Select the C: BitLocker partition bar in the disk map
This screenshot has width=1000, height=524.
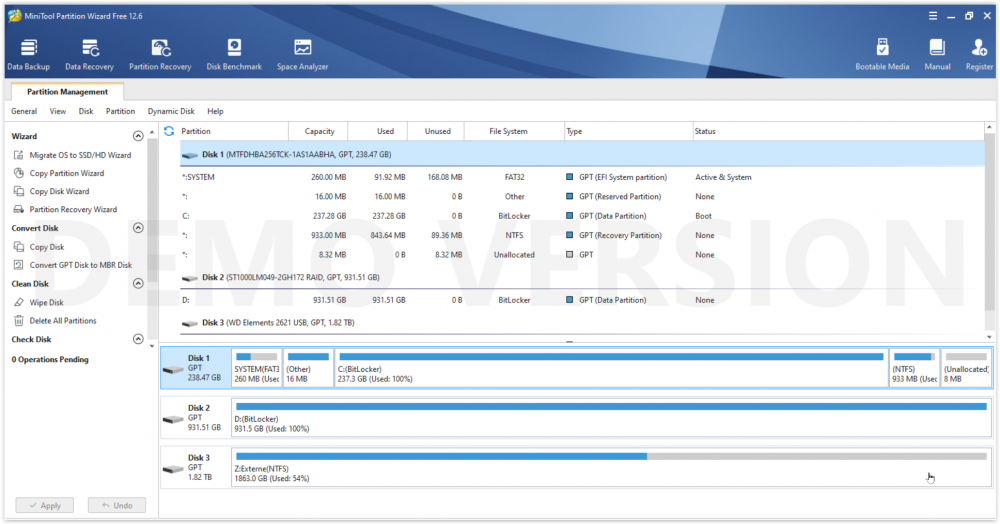click(x=610, y=368)
